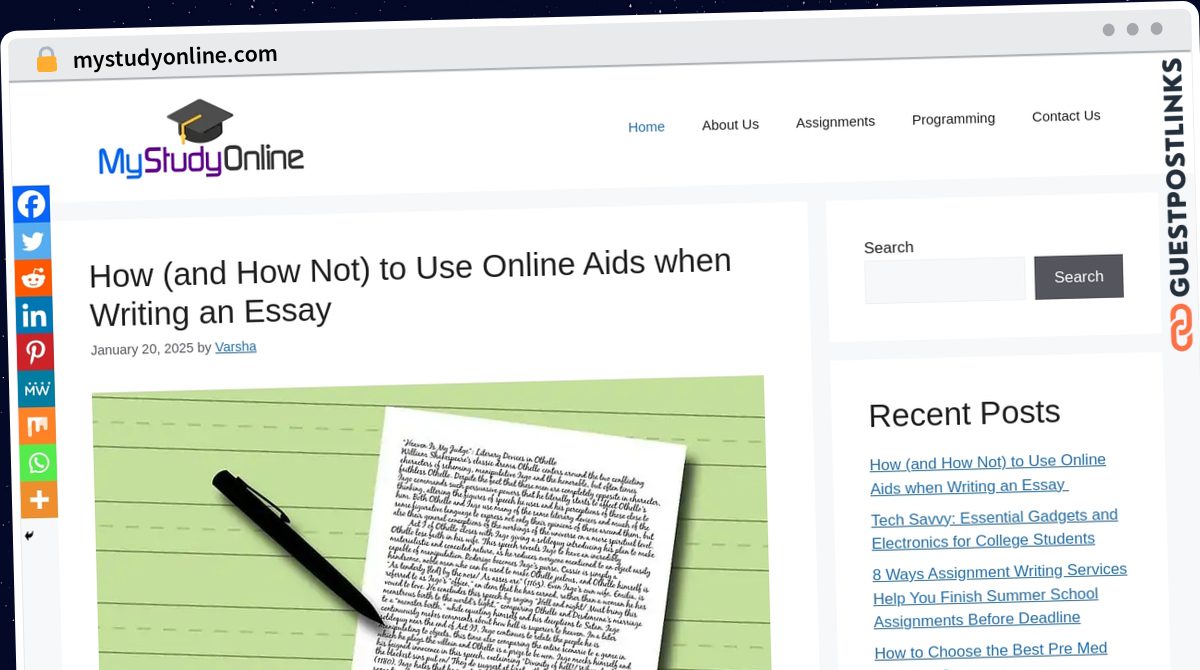Image resolution: width=1200 pixels, height=670 pixels.
Task: Share the article on Pinterest
Action: pos(36,352)
